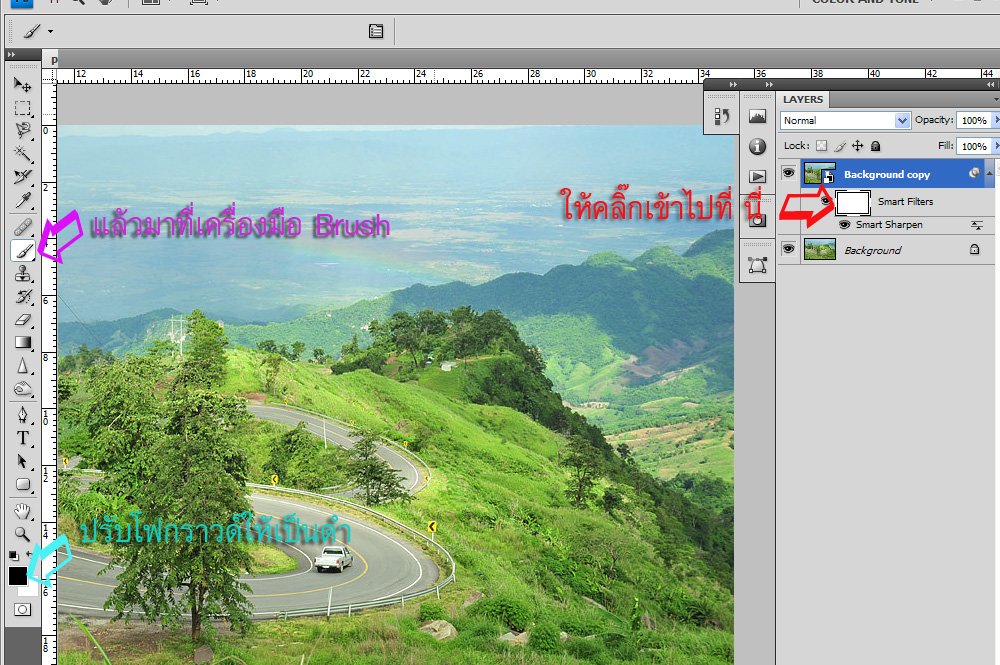Click the black foreground color swatch
This screenshot has width=1000, height=665.
pyautogui.click(x=18, y=576)
